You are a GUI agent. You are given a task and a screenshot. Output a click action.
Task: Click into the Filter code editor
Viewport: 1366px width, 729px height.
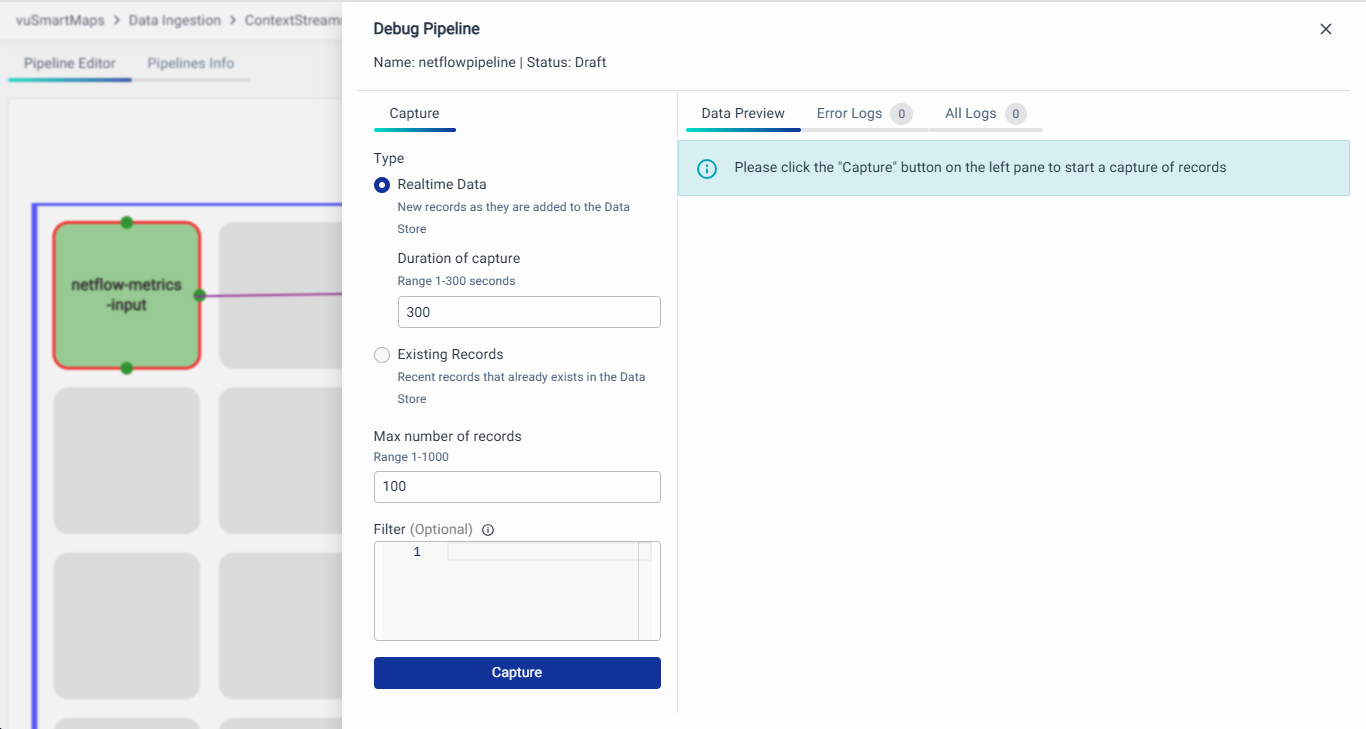[540, 590]
